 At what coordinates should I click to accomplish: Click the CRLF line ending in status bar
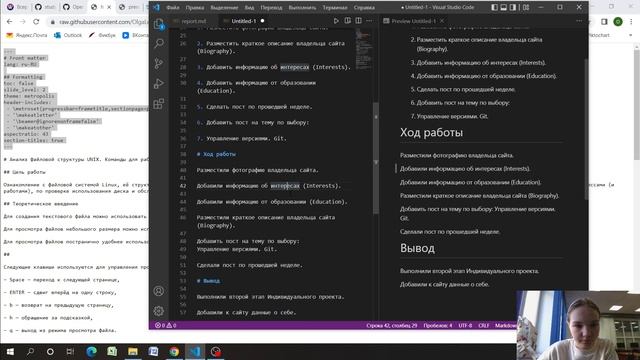[484, 325]
